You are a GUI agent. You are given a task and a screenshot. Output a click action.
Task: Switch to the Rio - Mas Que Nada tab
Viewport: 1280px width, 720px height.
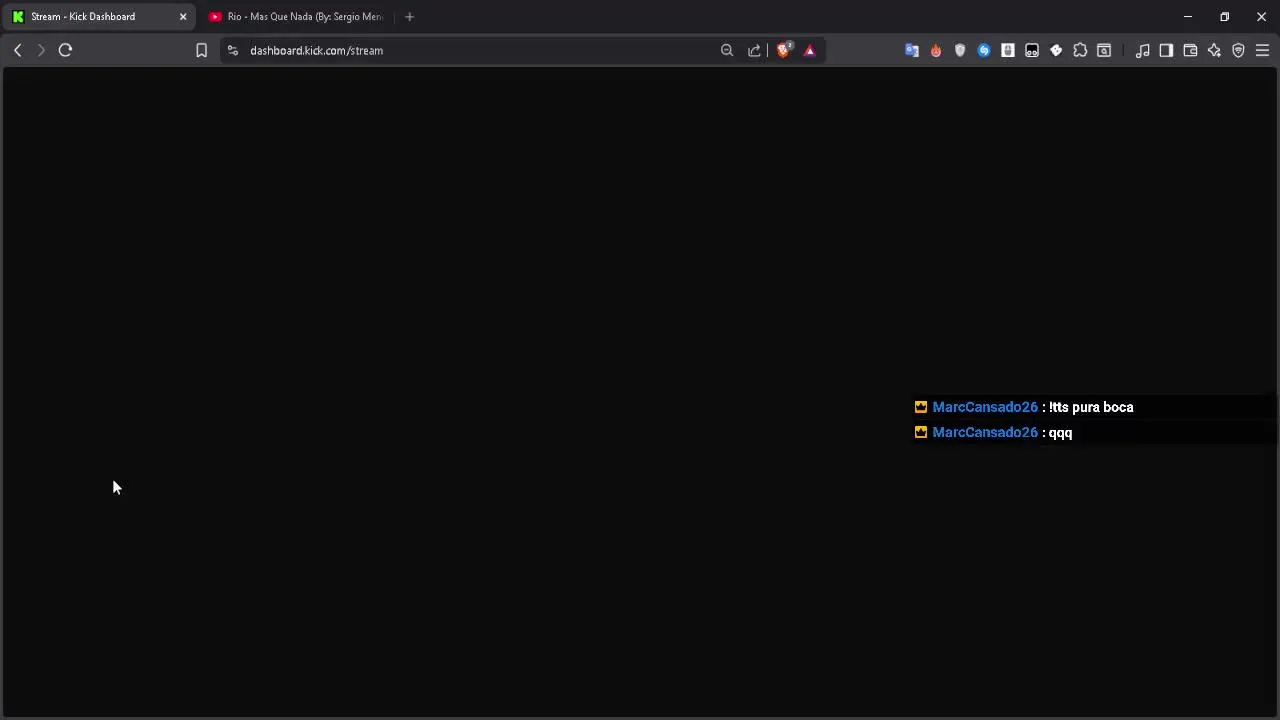296,17
